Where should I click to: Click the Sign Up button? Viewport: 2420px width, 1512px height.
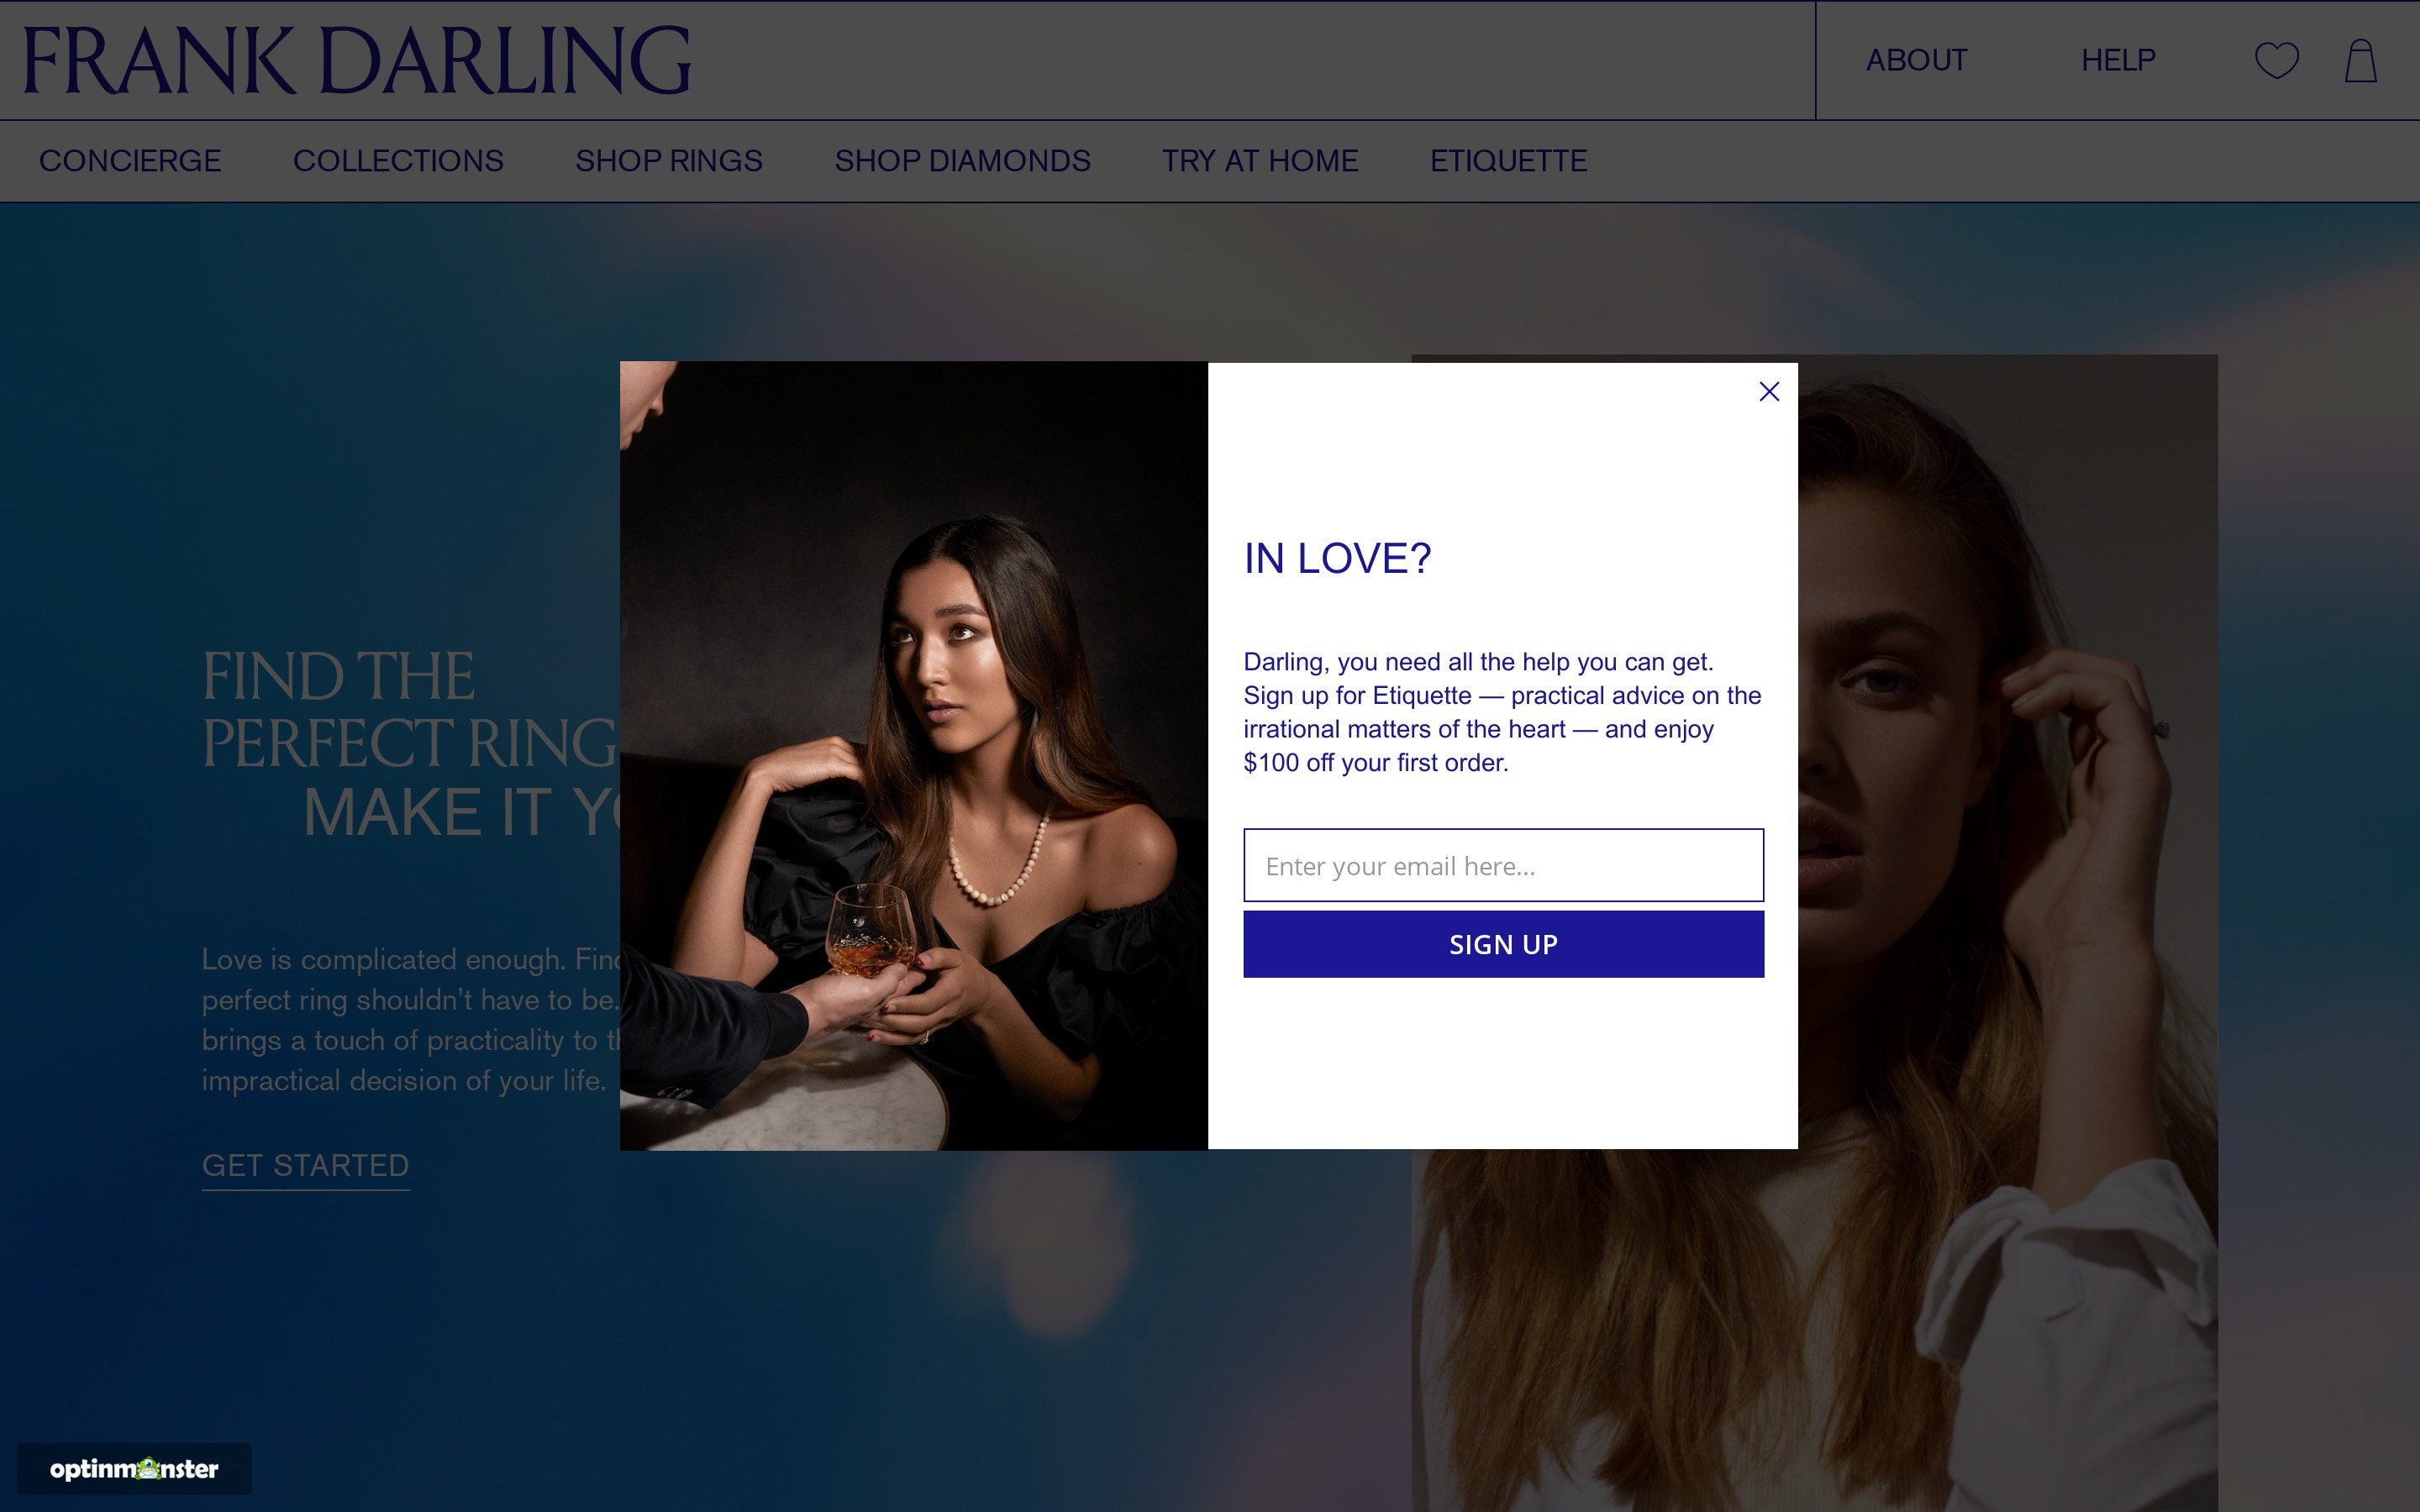[x=1503, y=944]
